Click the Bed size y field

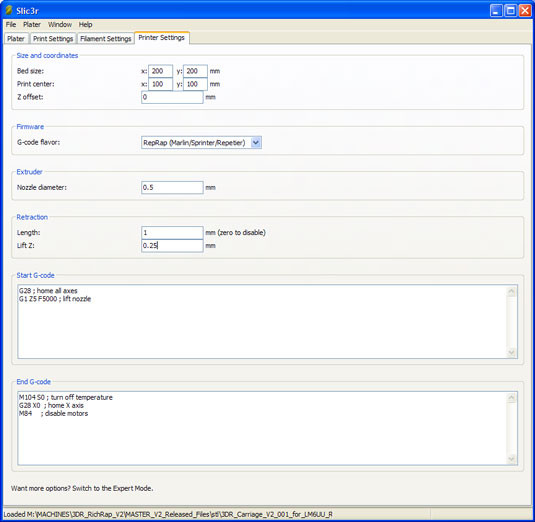tap(195, 71)
